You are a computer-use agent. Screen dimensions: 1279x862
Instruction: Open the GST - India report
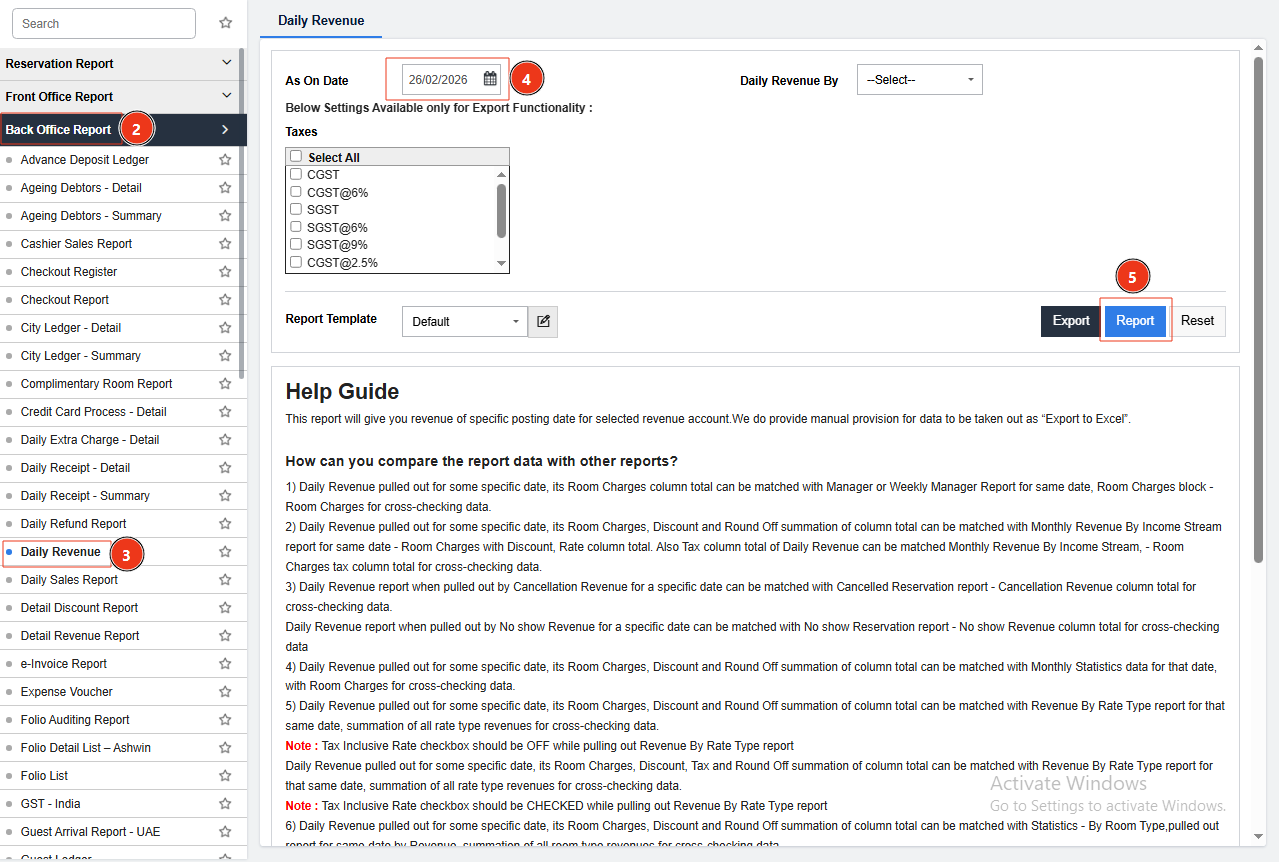[x=50, y=804]
